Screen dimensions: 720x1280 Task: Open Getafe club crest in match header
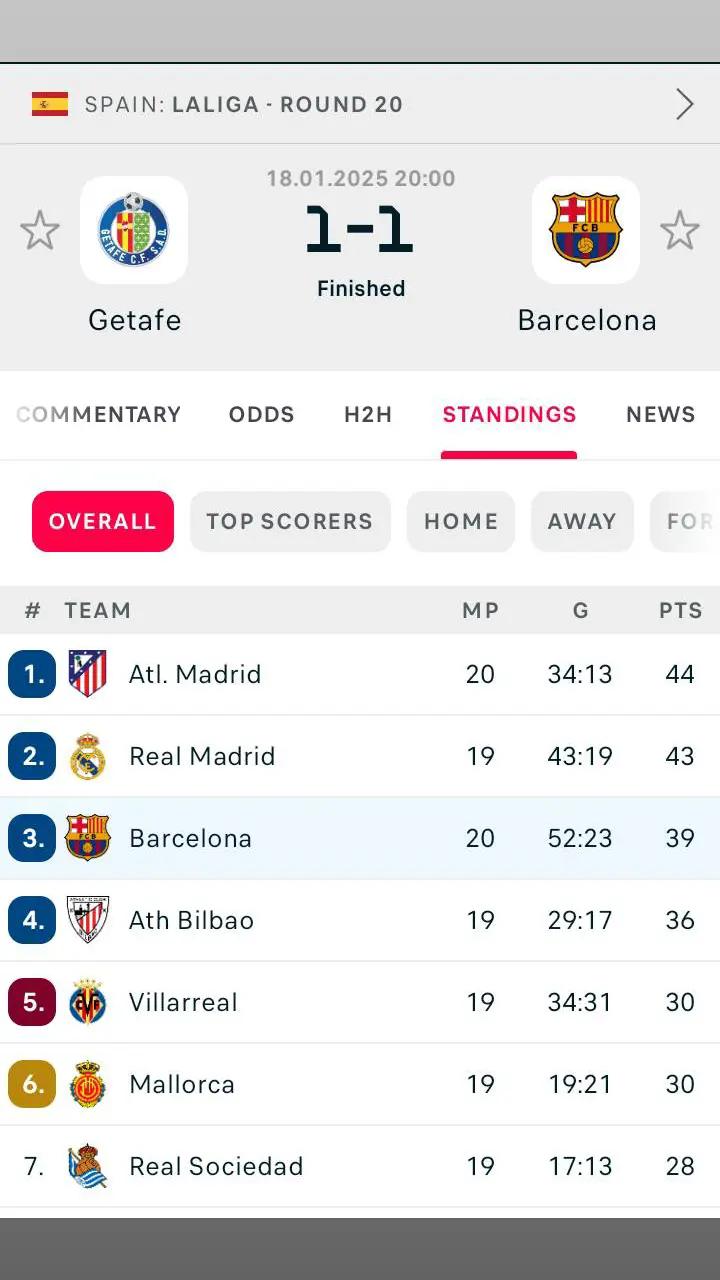tap(134, 230)
